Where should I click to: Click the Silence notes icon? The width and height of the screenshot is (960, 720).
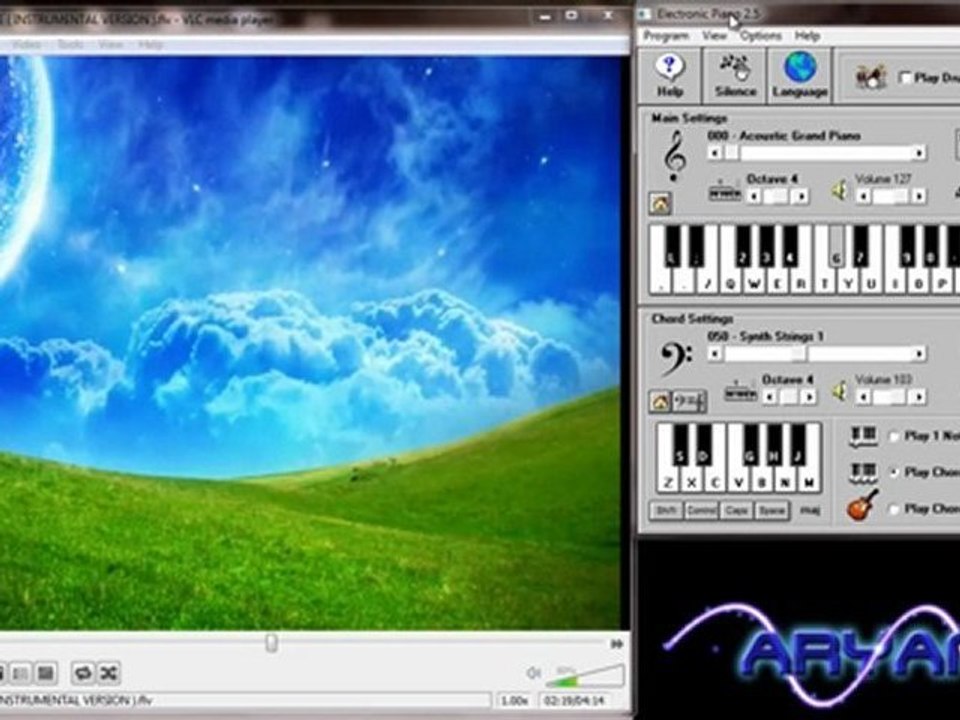(x=735, y=67)
